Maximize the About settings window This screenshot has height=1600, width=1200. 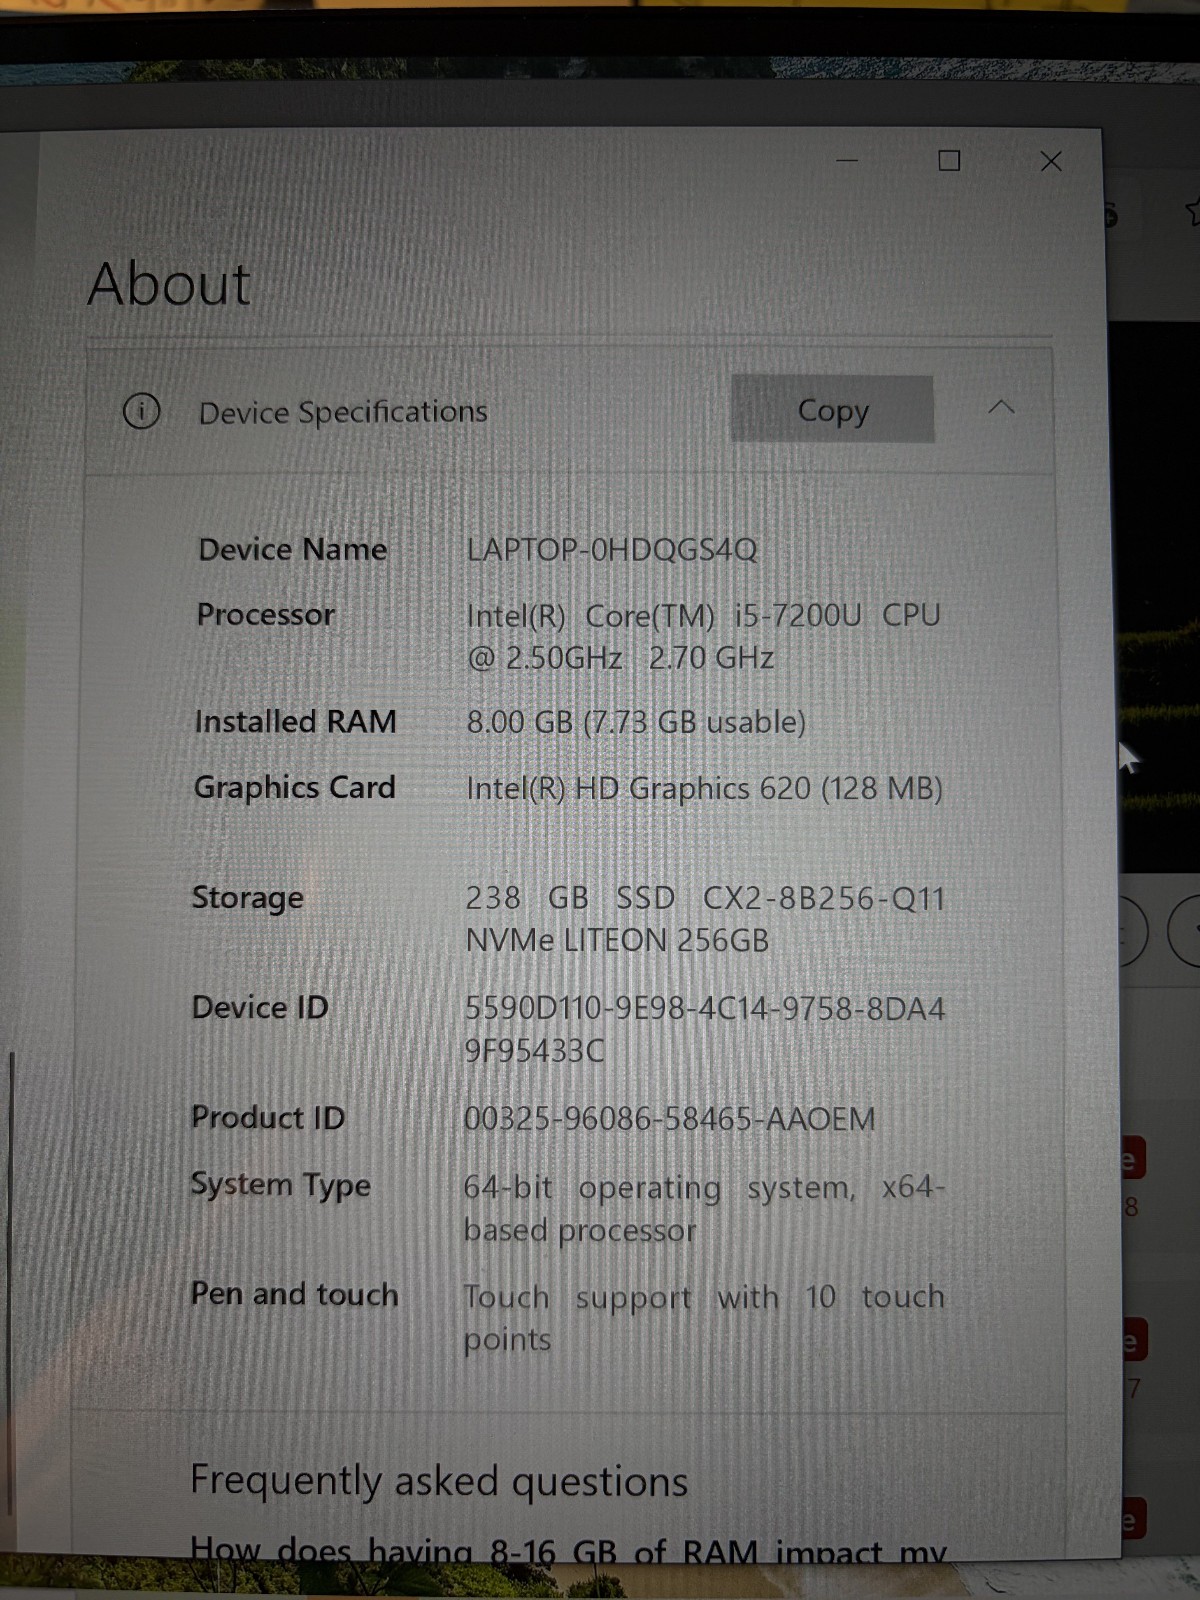coord(949,160)
